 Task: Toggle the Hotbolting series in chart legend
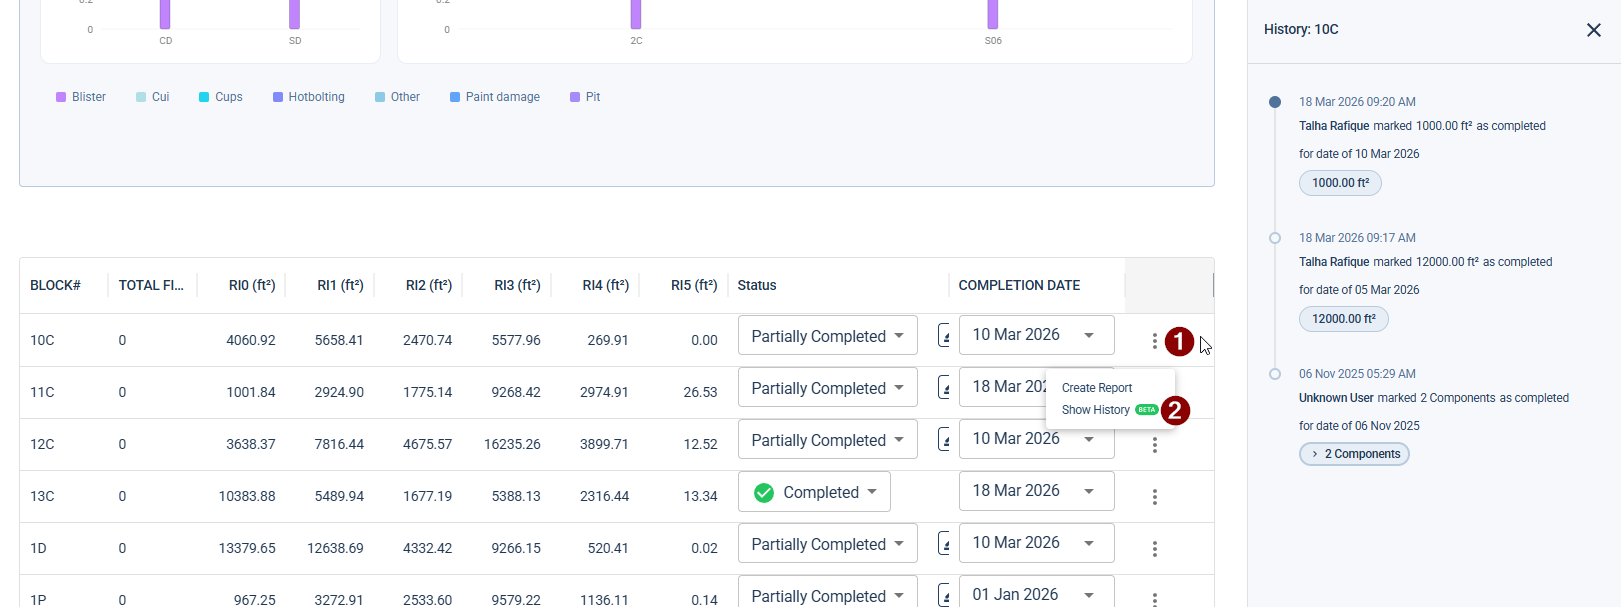[309, 97]
